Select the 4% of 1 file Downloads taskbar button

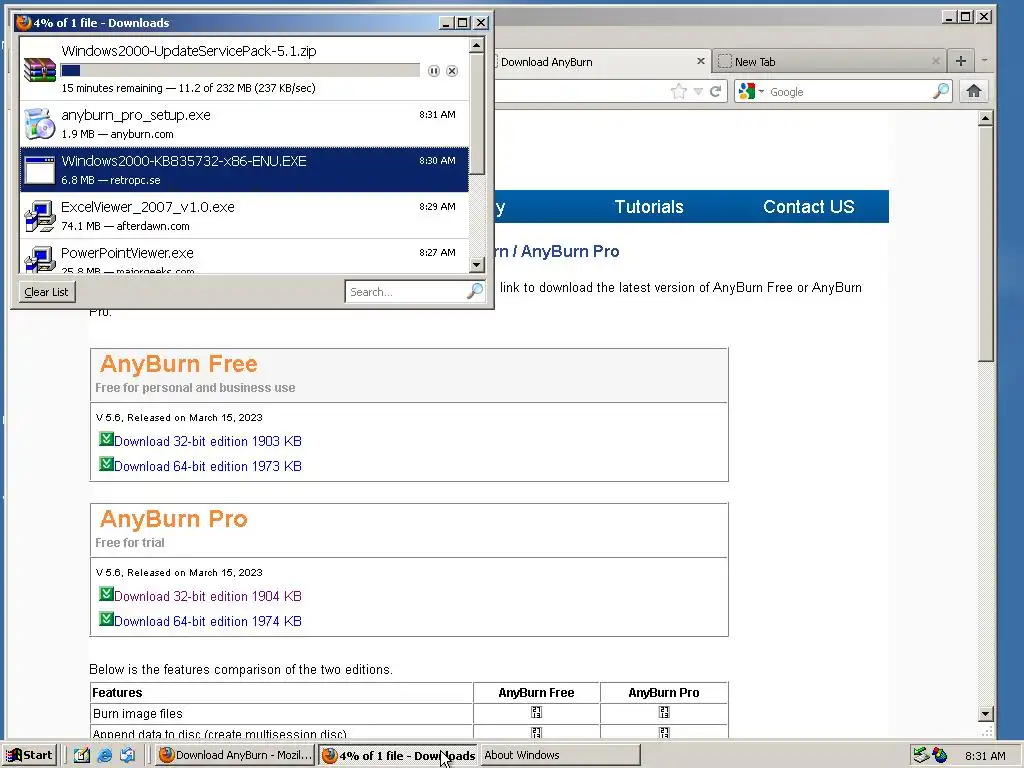pos(398,756)
